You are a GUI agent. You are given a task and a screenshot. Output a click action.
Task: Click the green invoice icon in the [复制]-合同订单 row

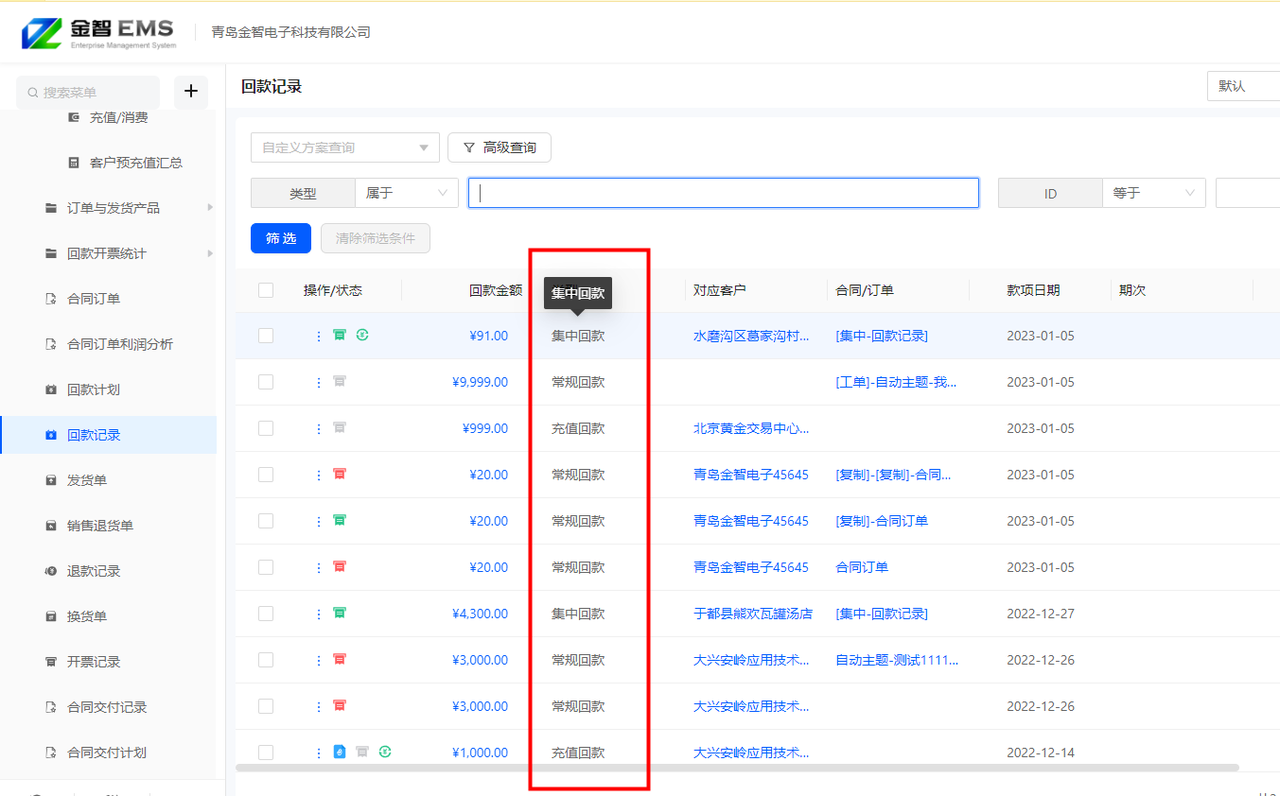click(339, 520)
